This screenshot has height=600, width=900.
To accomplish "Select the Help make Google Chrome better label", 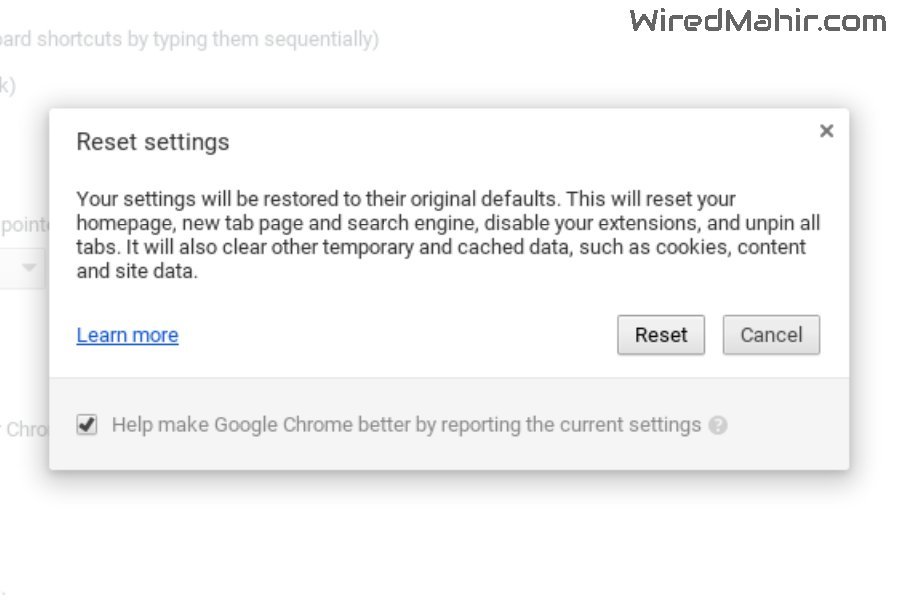I will 406,425.
